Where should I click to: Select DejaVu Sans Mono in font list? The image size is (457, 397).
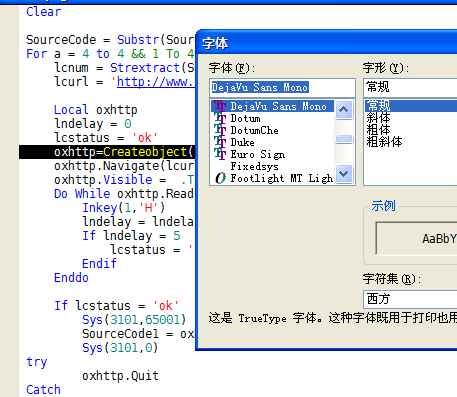(273, 106)
